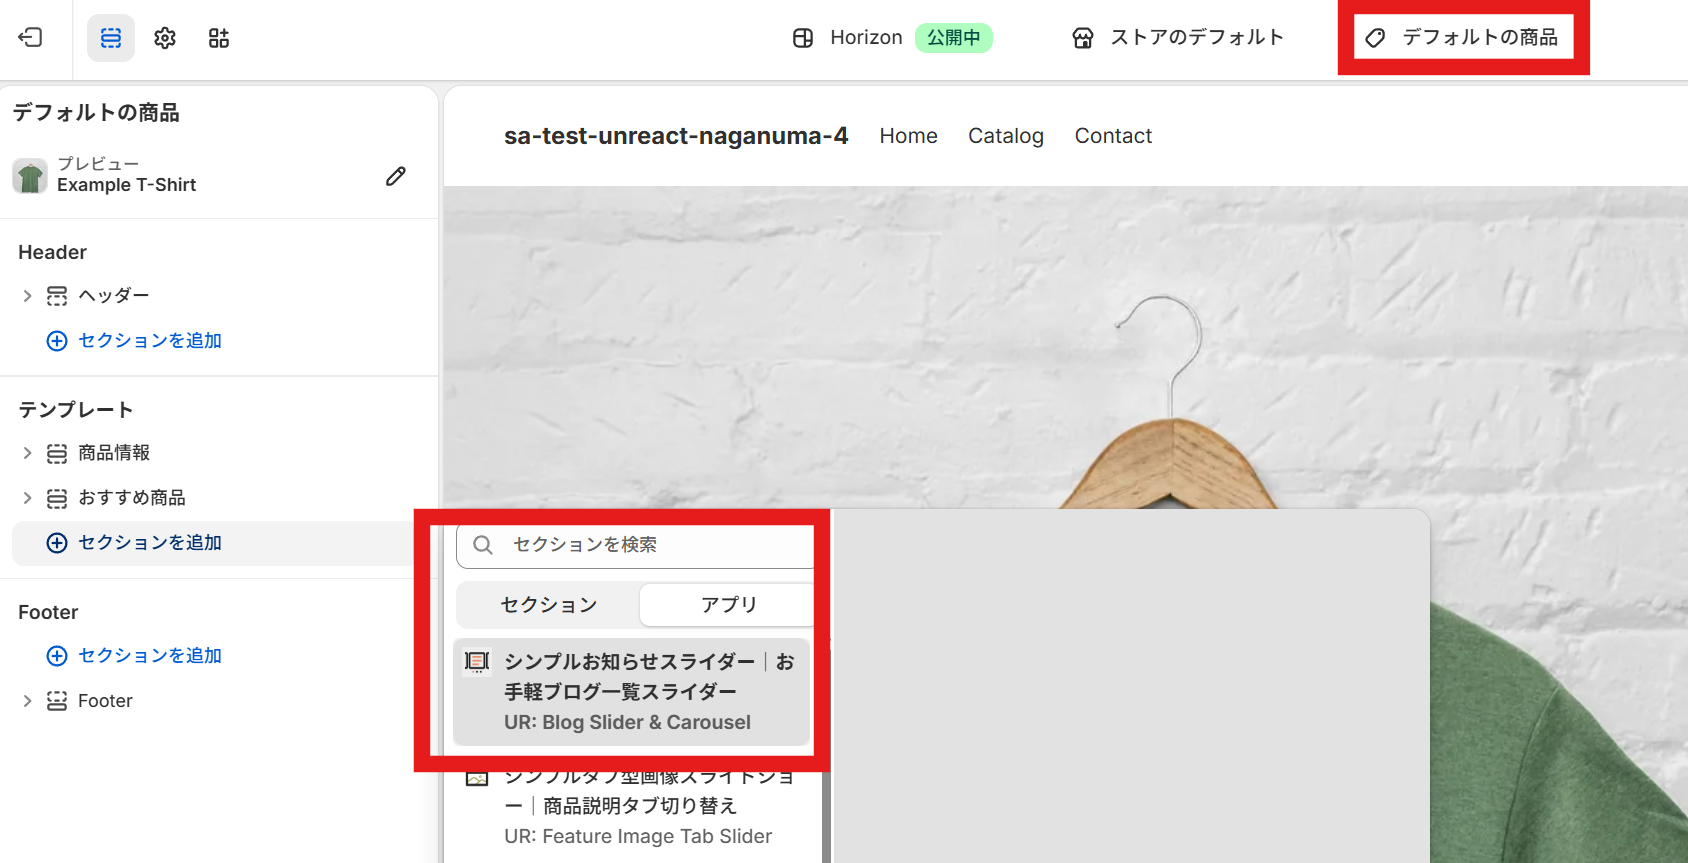Select 商品情報 in the template list
The height and width of the screenshot is (863, 1688).
[x=114, y=453]
